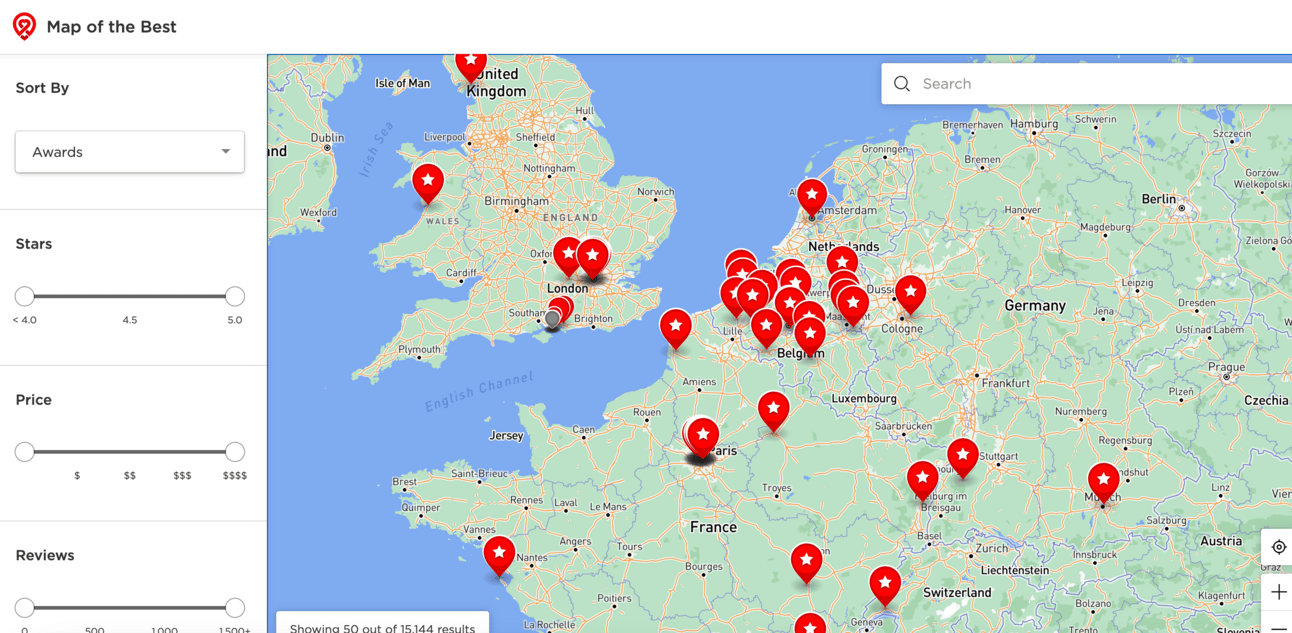Click the Switzerland label on the map
The image size is (1292, 633).
click(x=956, y=592)
